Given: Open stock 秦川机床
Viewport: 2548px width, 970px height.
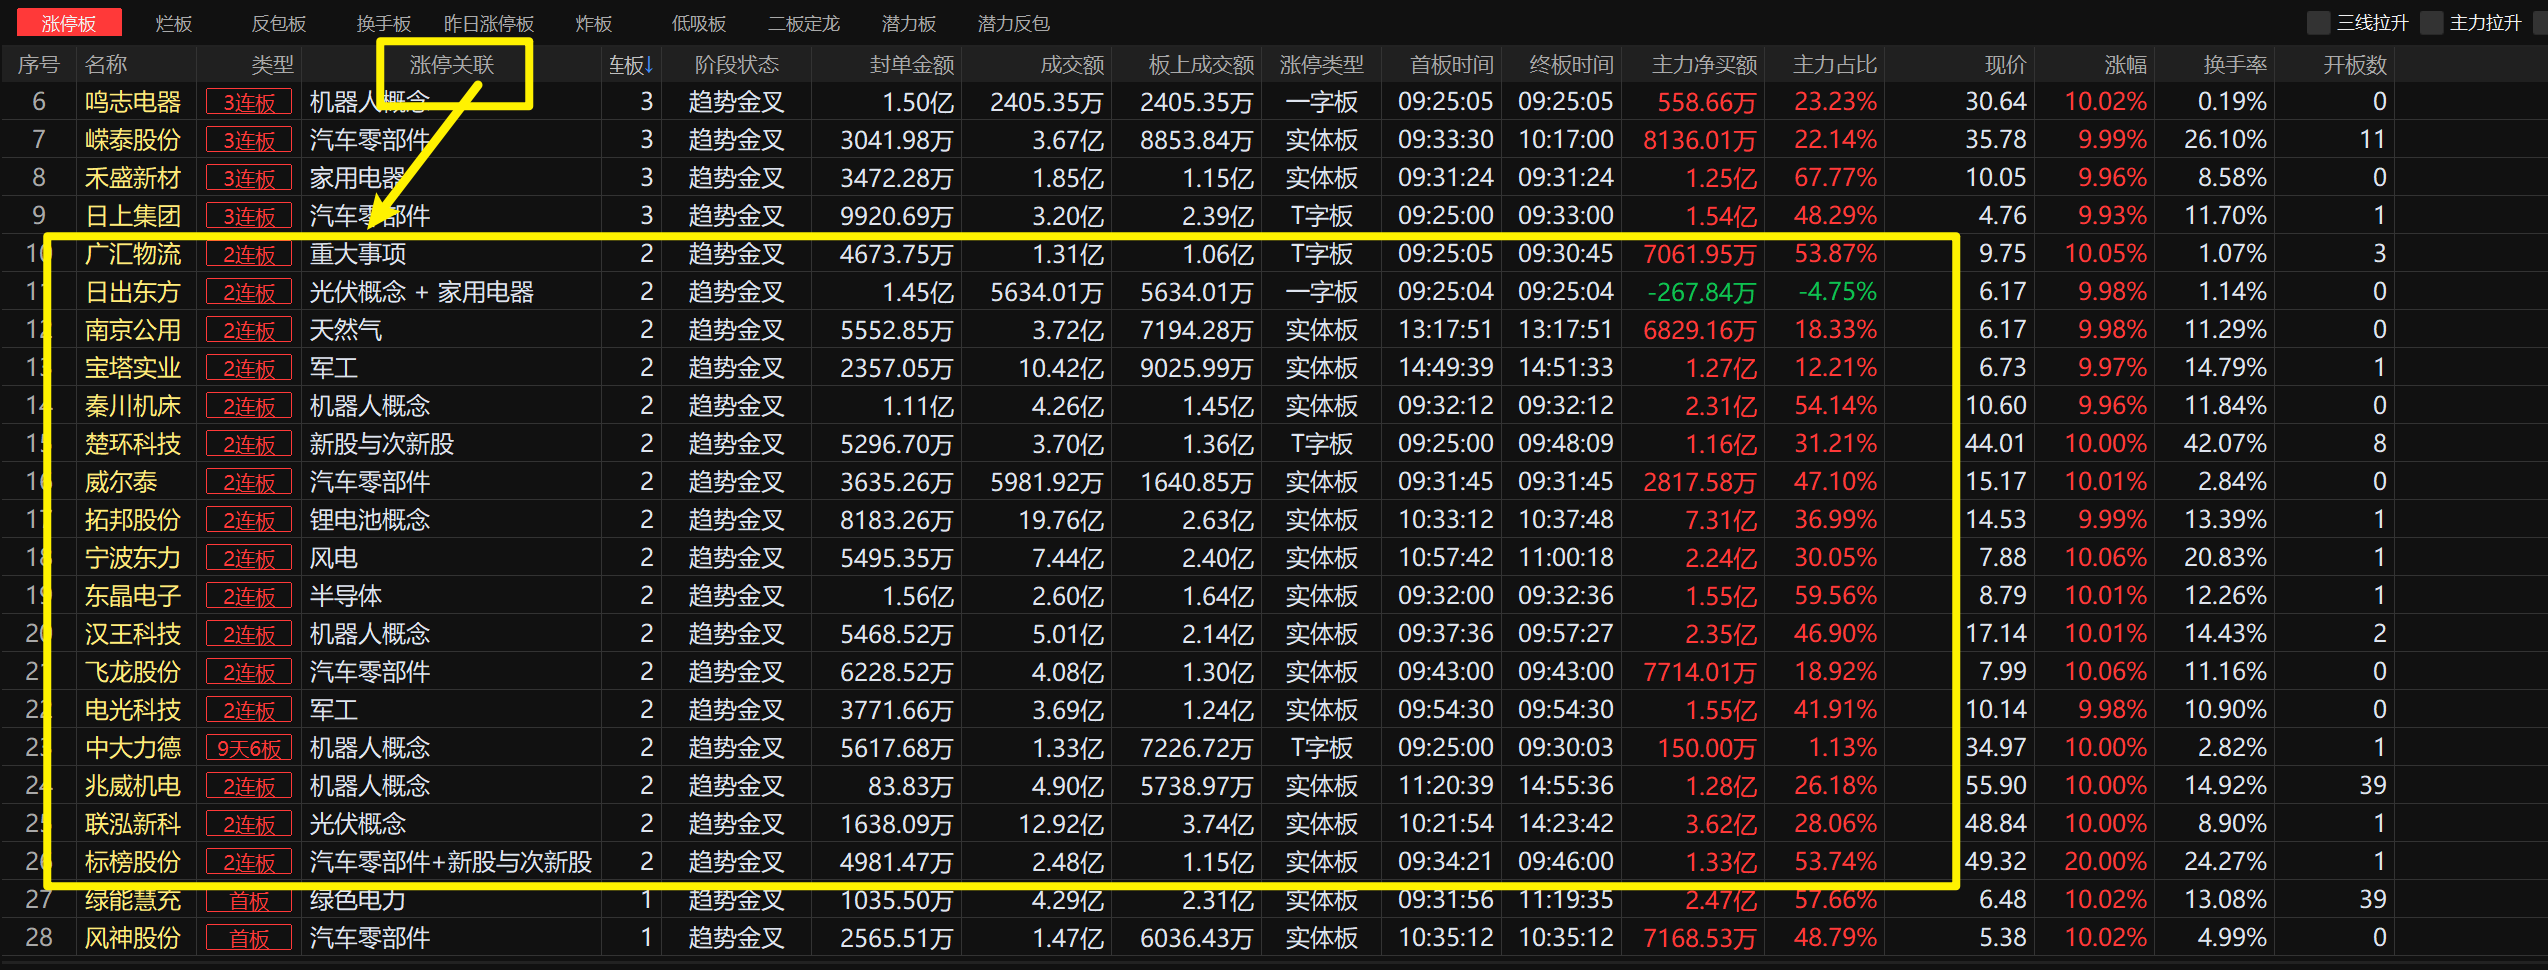Looking at the screenshot, I should click(133, 406).
